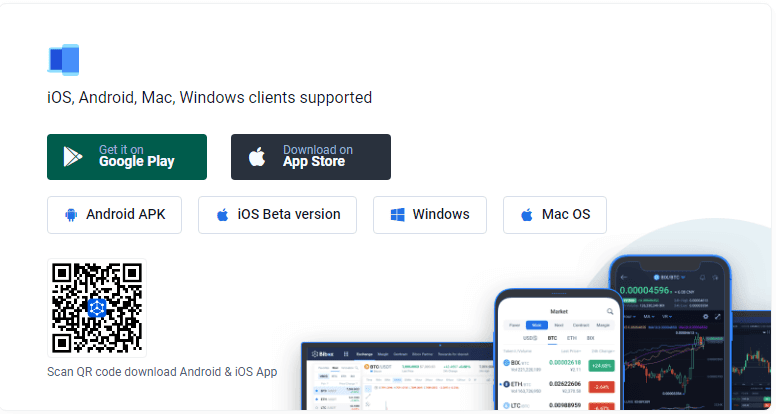Screen dimensions: 776x414
Task: Tap the search magnifier on the Market phone
Action: (x=610, y=311)
